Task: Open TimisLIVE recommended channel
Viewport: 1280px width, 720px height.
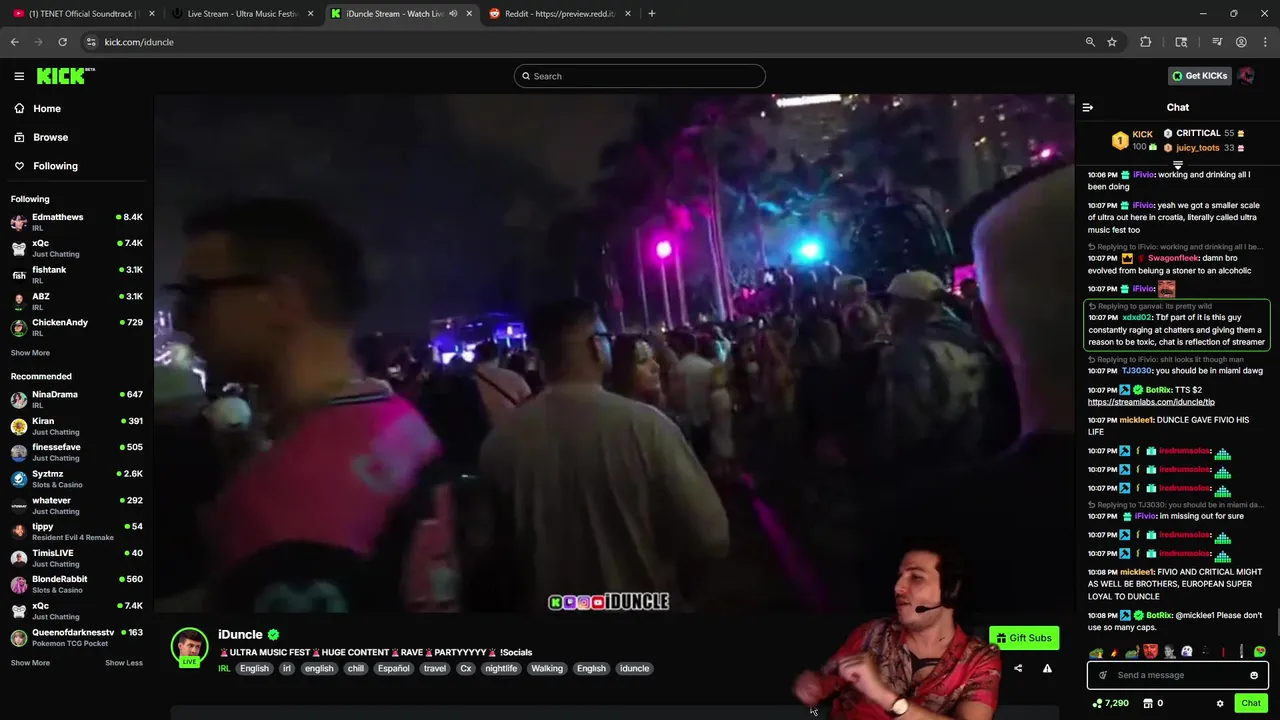Action: click(x=77, y=558)
